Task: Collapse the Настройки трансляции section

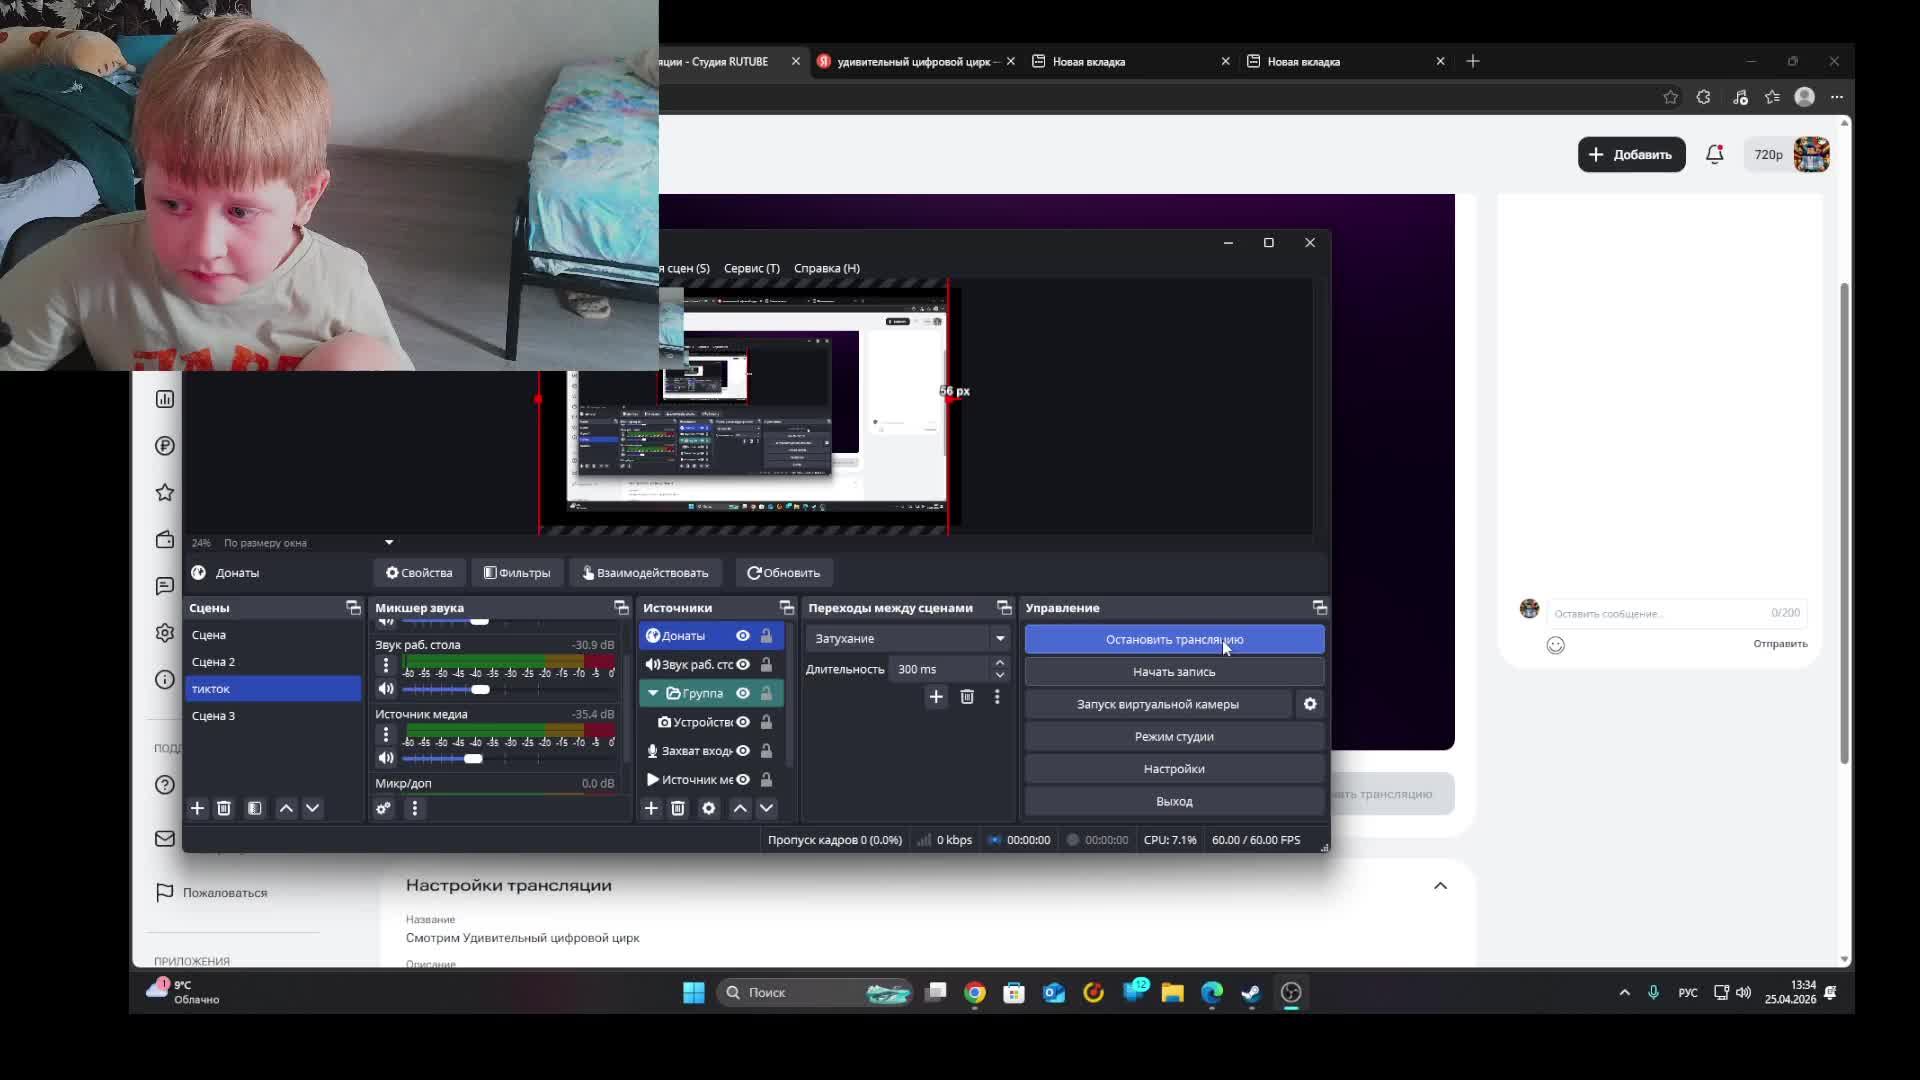Action: (x=1440, y=886)
